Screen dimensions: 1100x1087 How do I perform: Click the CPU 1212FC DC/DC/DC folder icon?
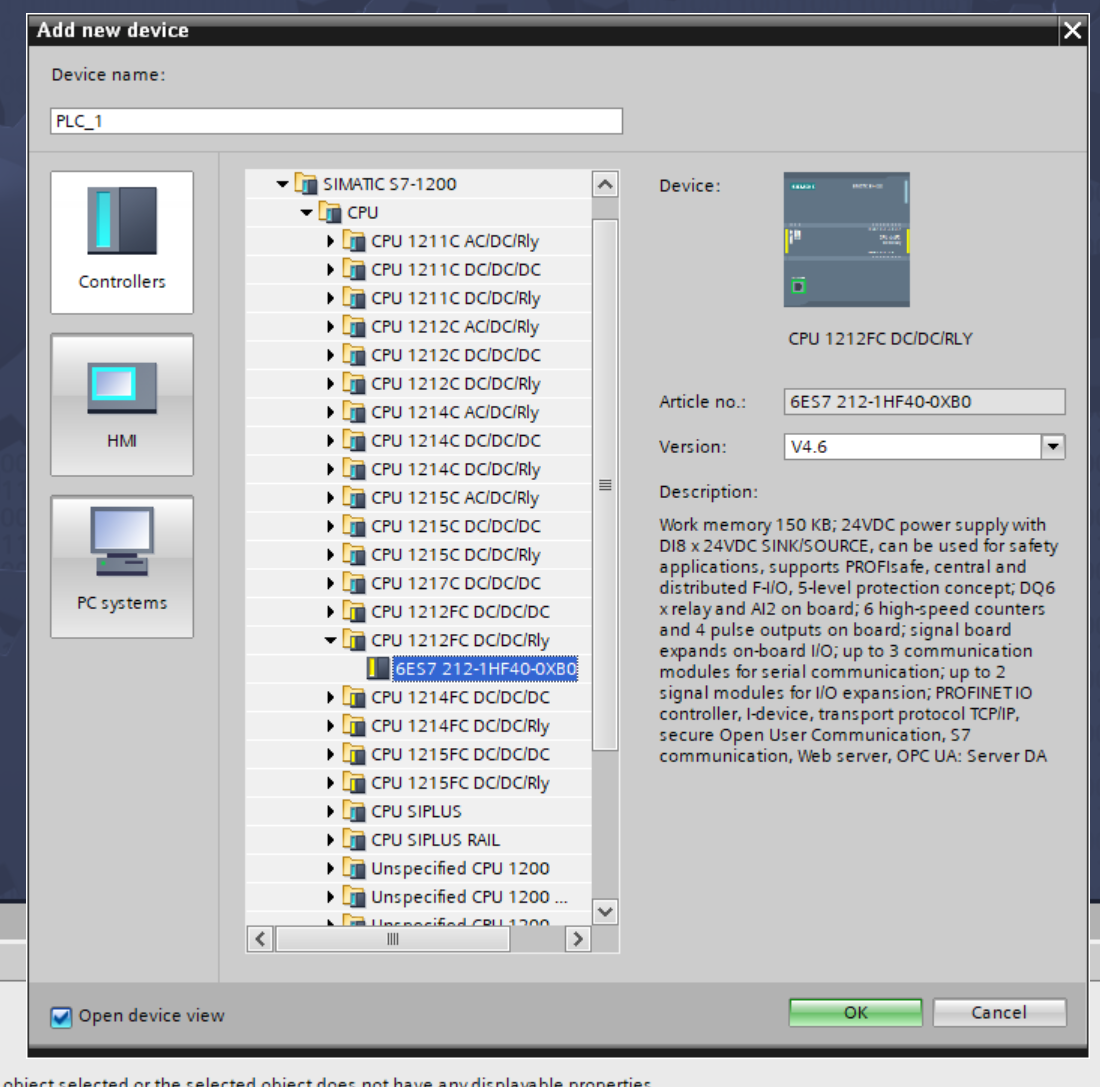pyautogui.click(x=354, y=612)
